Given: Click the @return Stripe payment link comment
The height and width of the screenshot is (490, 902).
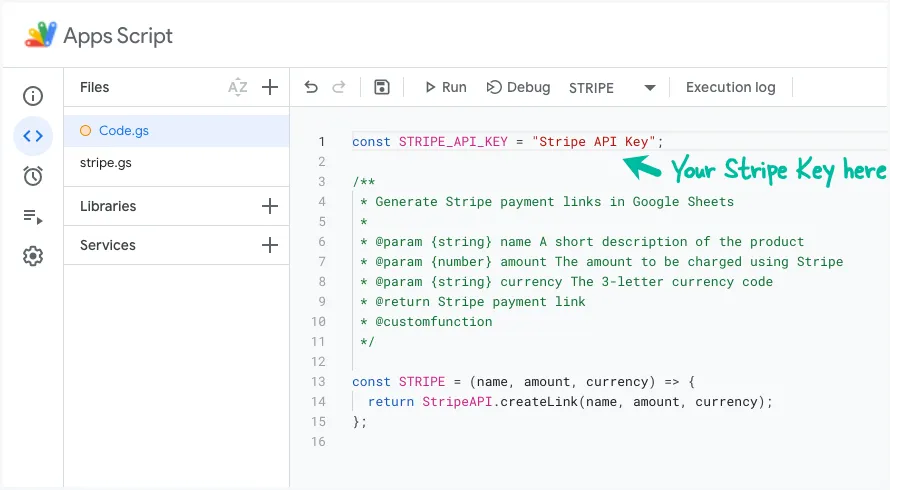Looking at the screenshot, I should pos(473,301).
